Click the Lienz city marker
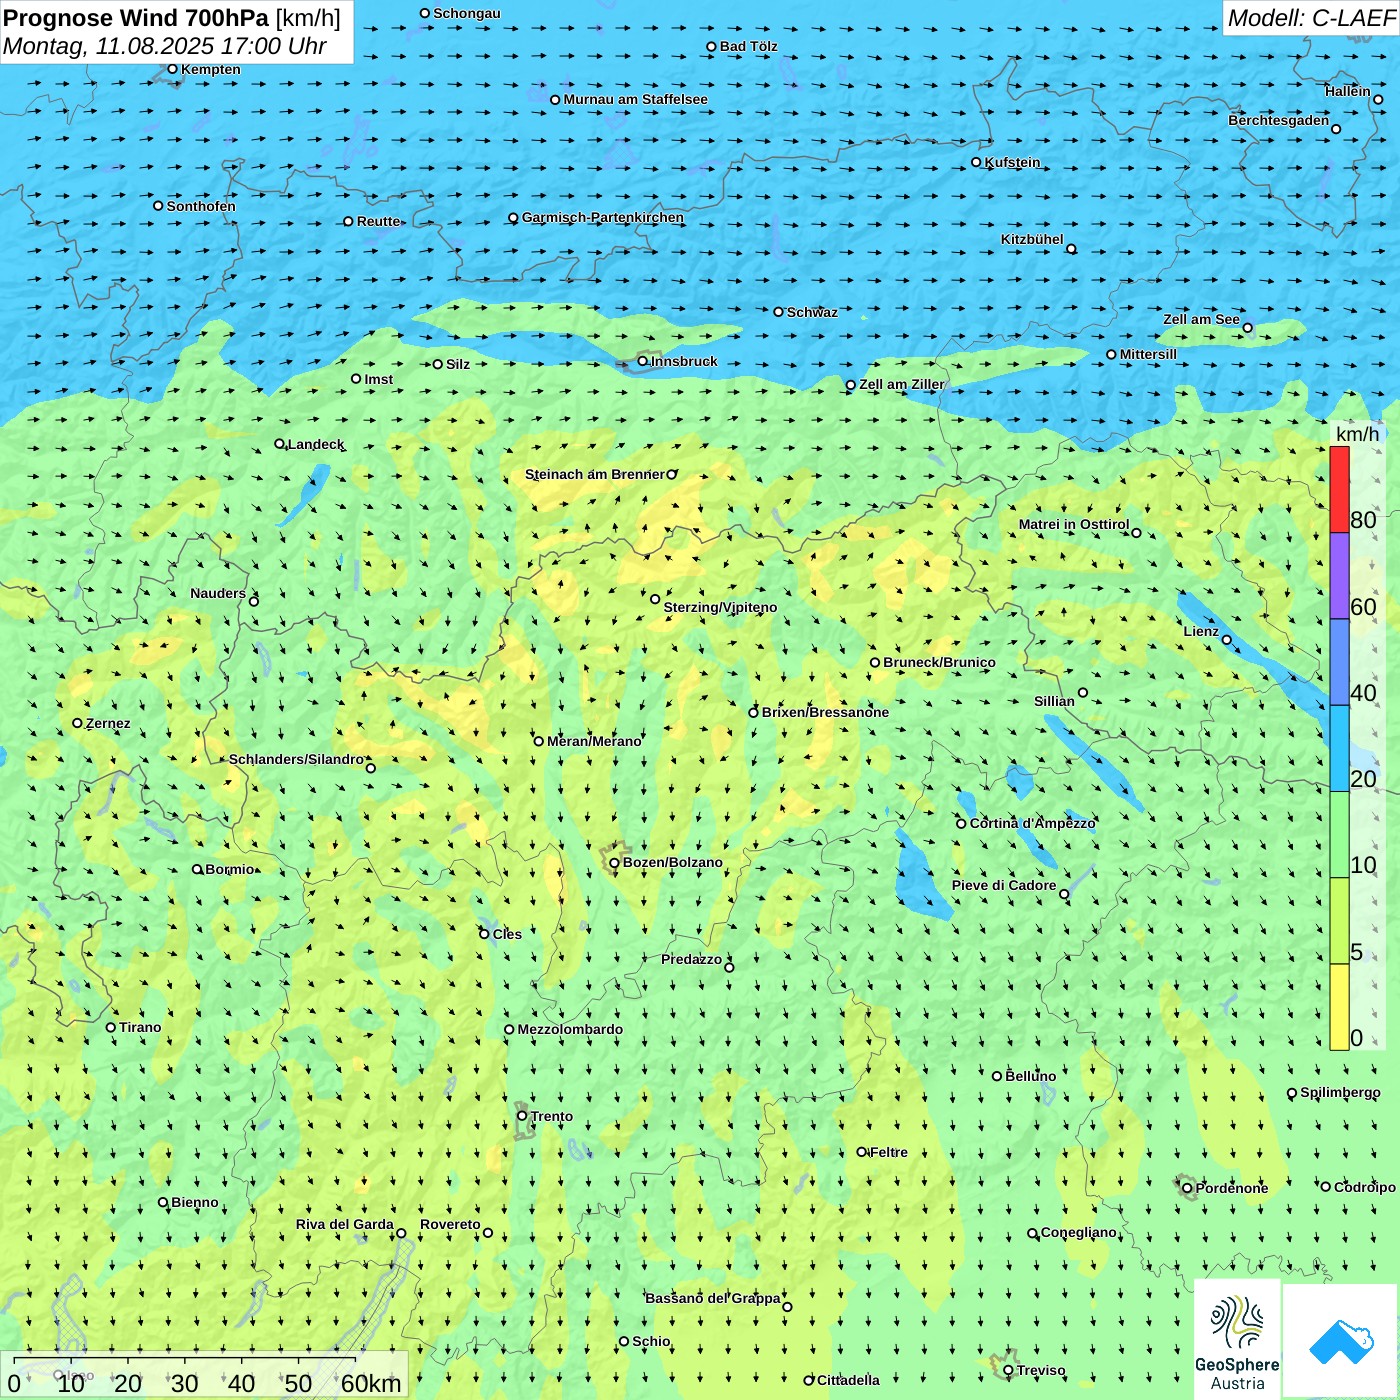The height and width of the screenshot is (1400, 1400). [1227, 640]
